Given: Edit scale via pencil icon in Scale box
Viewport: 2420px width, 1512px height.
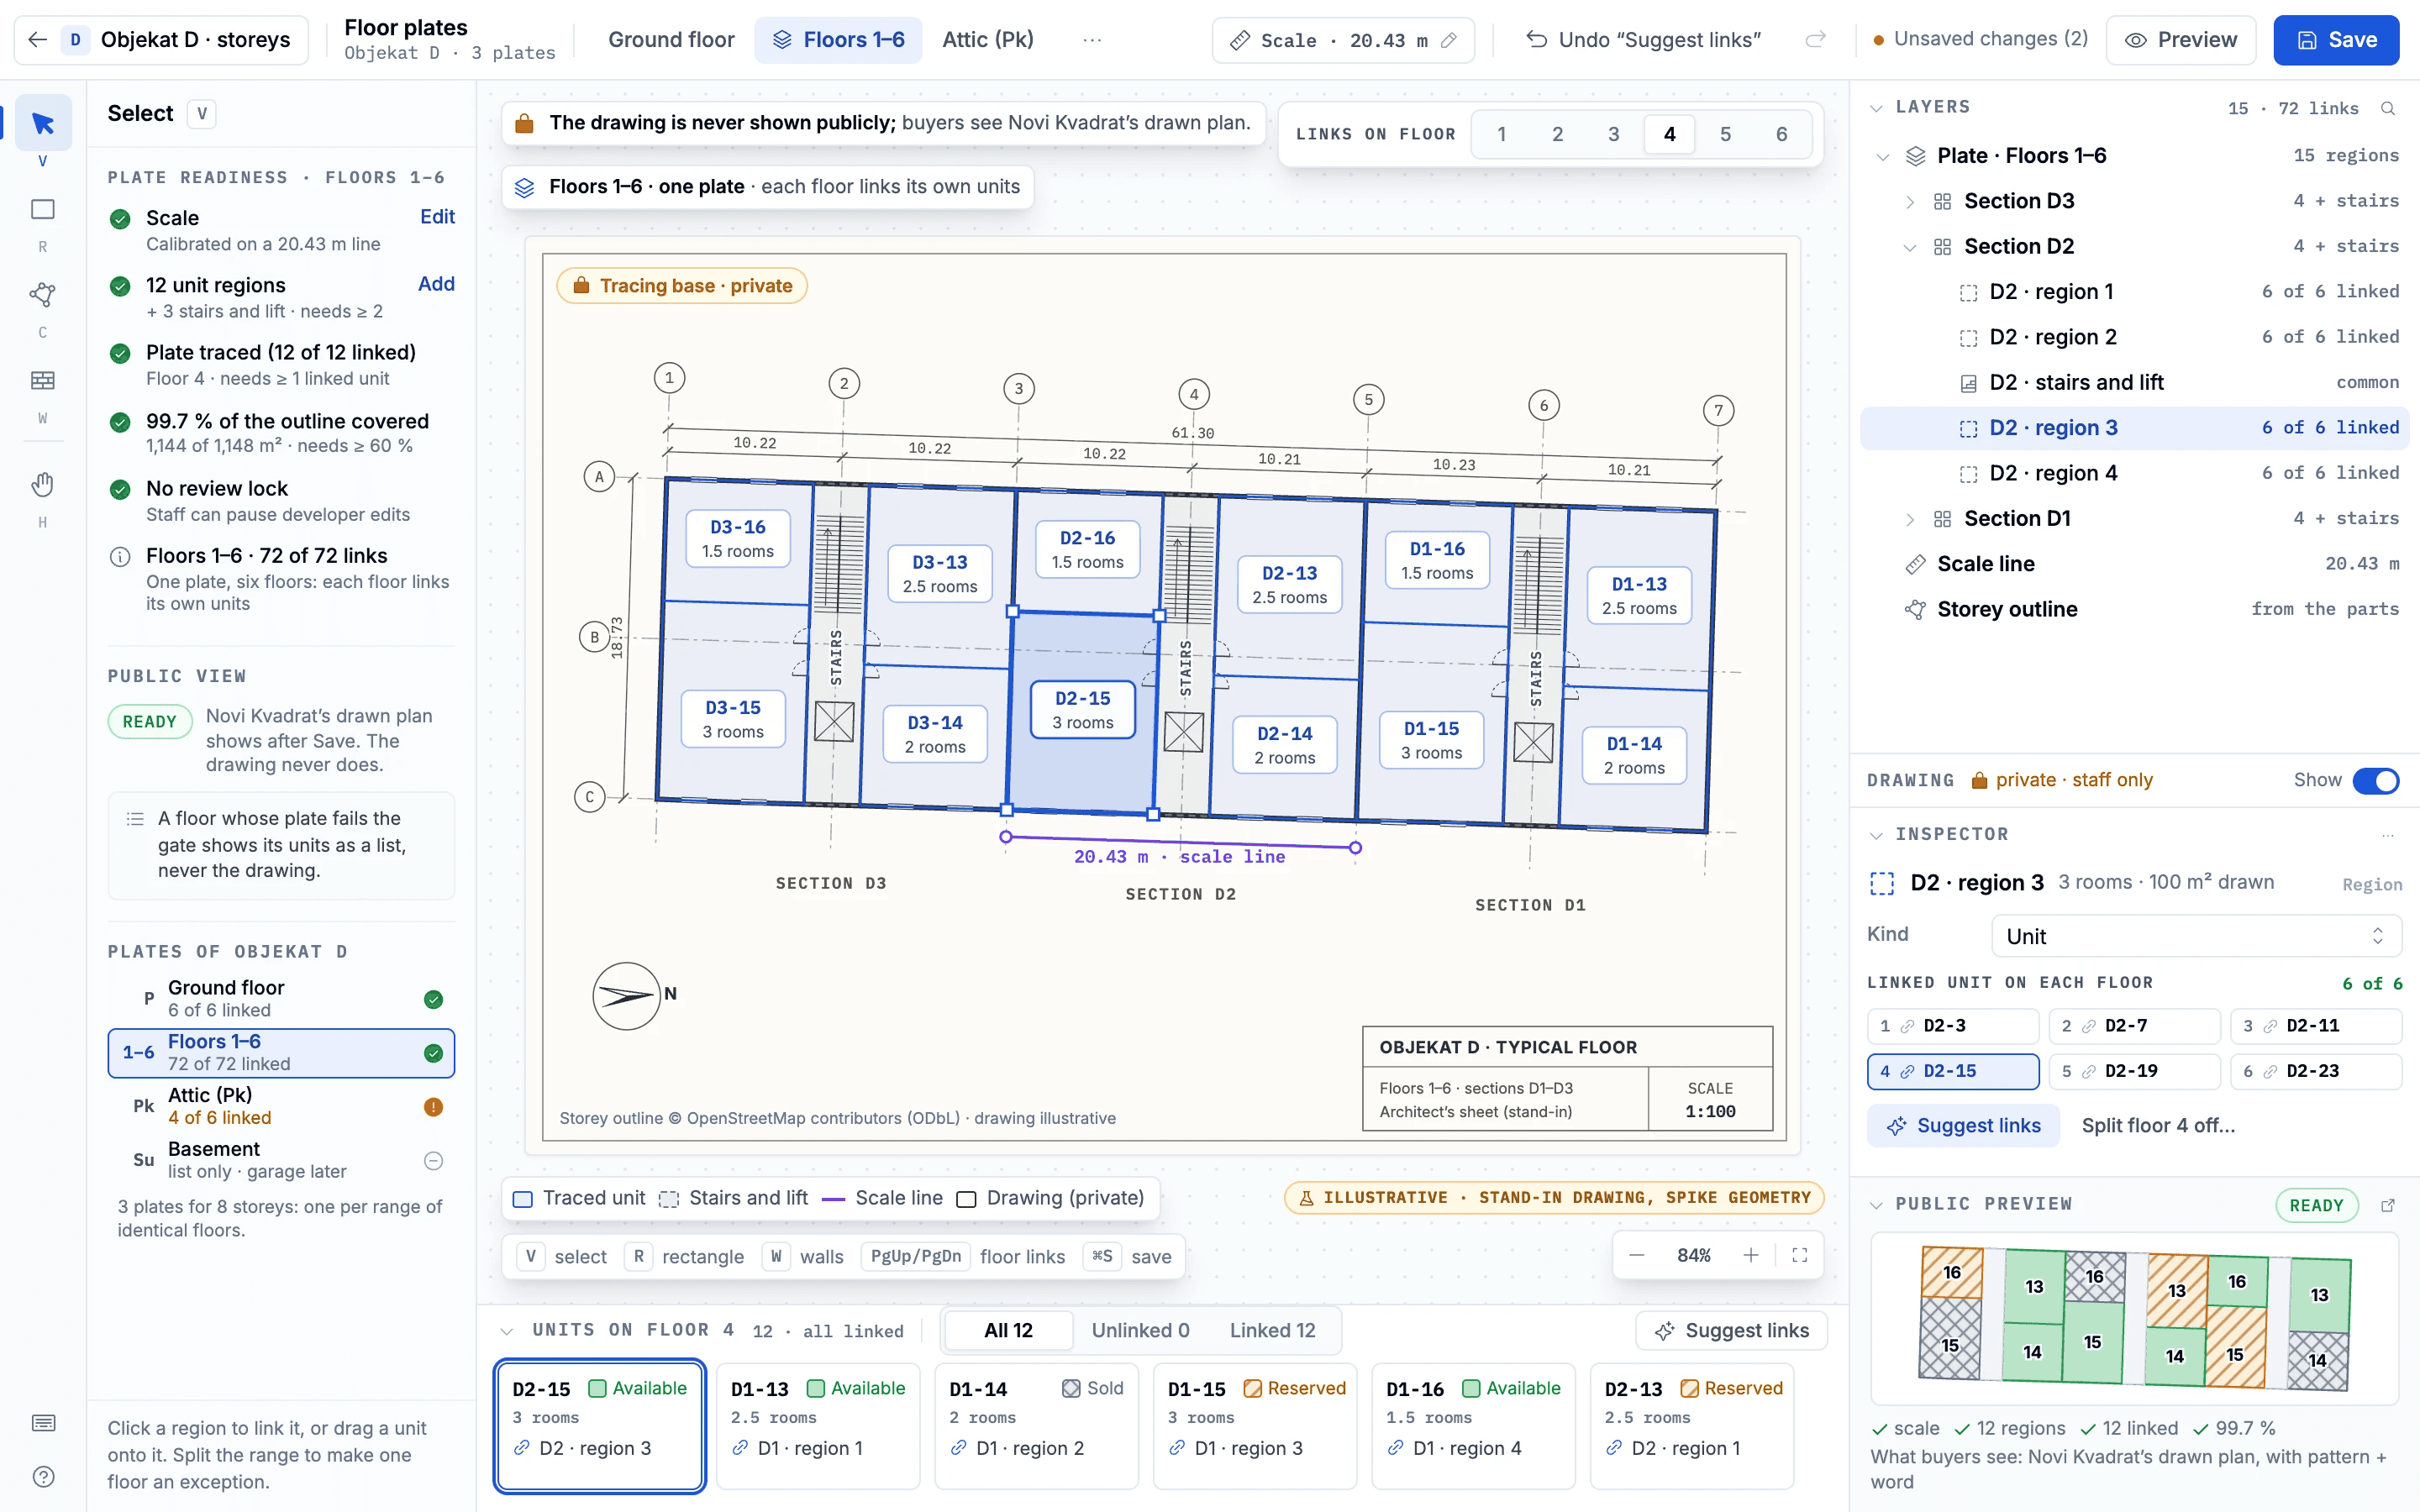Looking at the screenshot, I should click(x=1449, y=40).
